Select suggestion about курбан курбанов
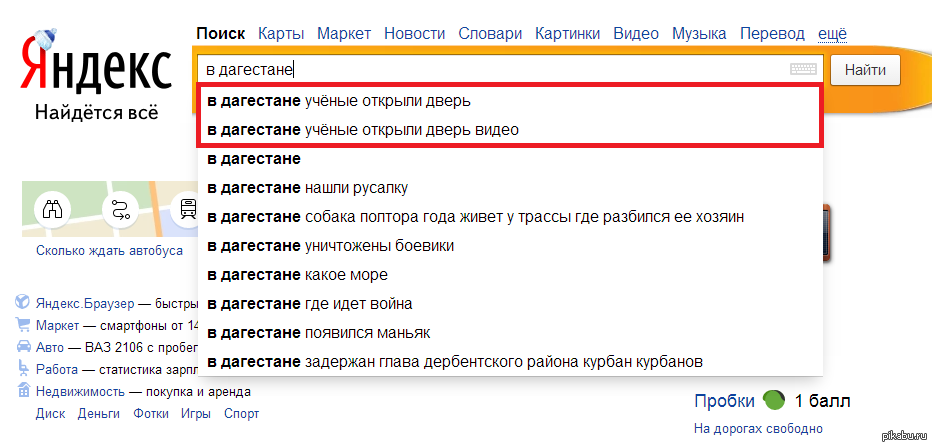Image resolution: width=932 pixels, height=447 pixels. tap(511, 361)
